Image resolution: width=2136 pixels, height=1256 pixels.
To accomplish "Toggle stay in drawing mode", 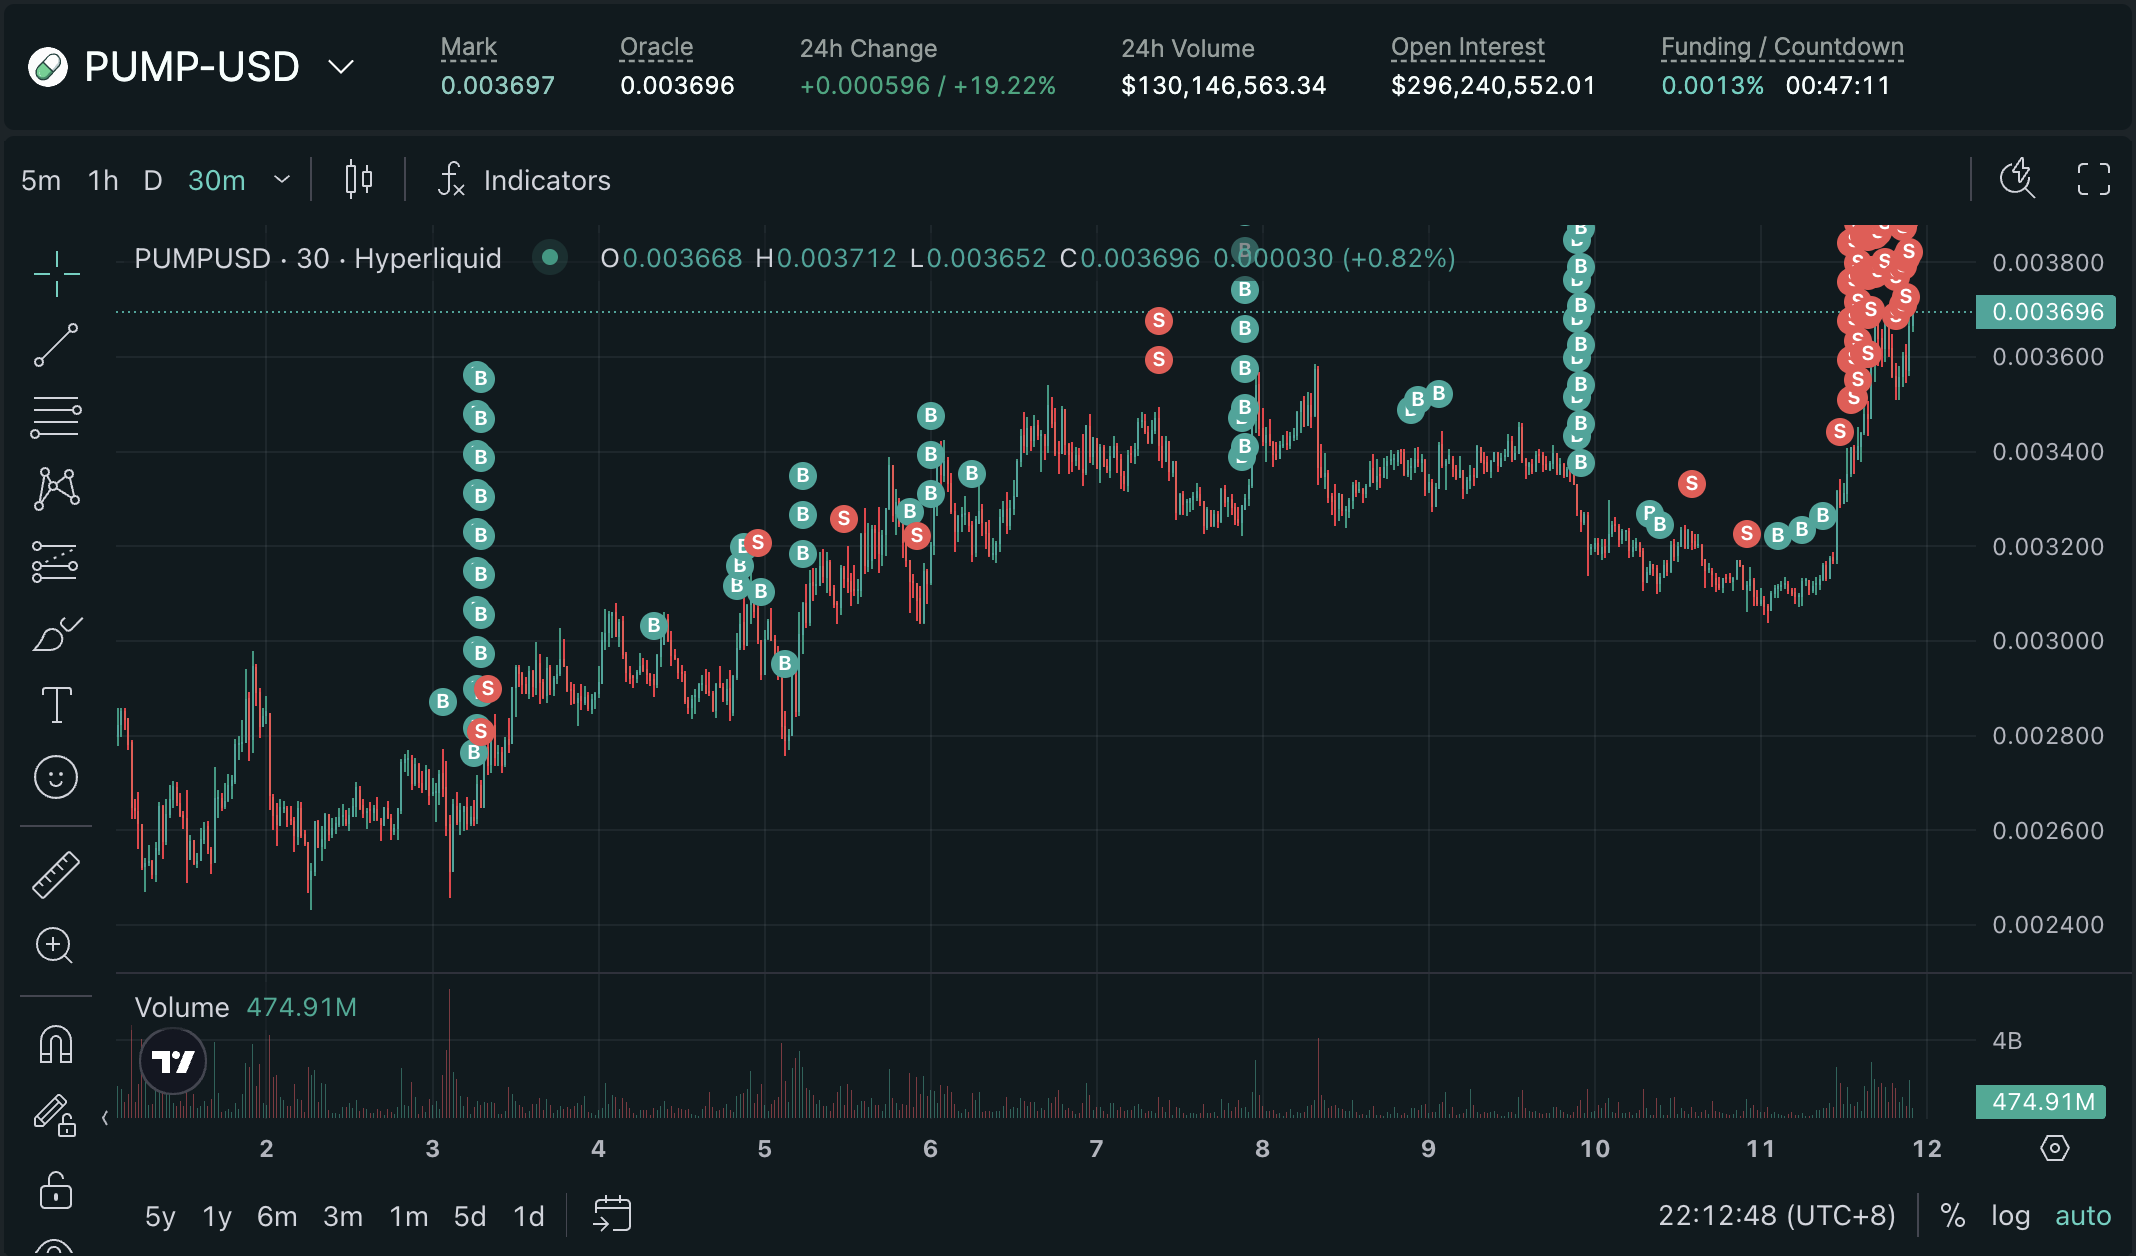I will click(x=56, y=1115).
